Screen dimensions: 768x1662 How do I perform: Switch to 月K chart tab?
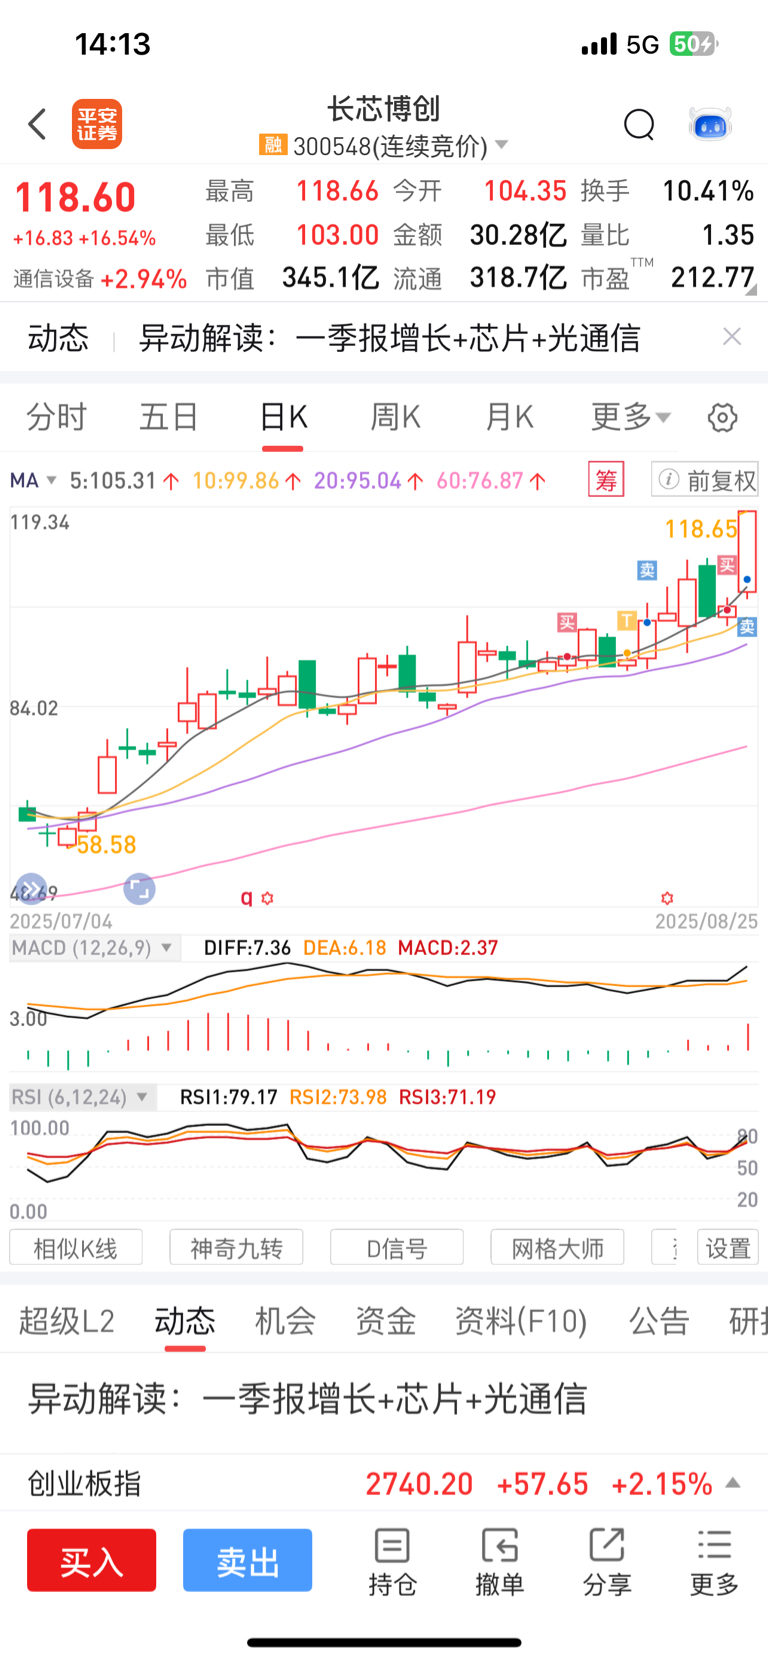click(510, 416)
